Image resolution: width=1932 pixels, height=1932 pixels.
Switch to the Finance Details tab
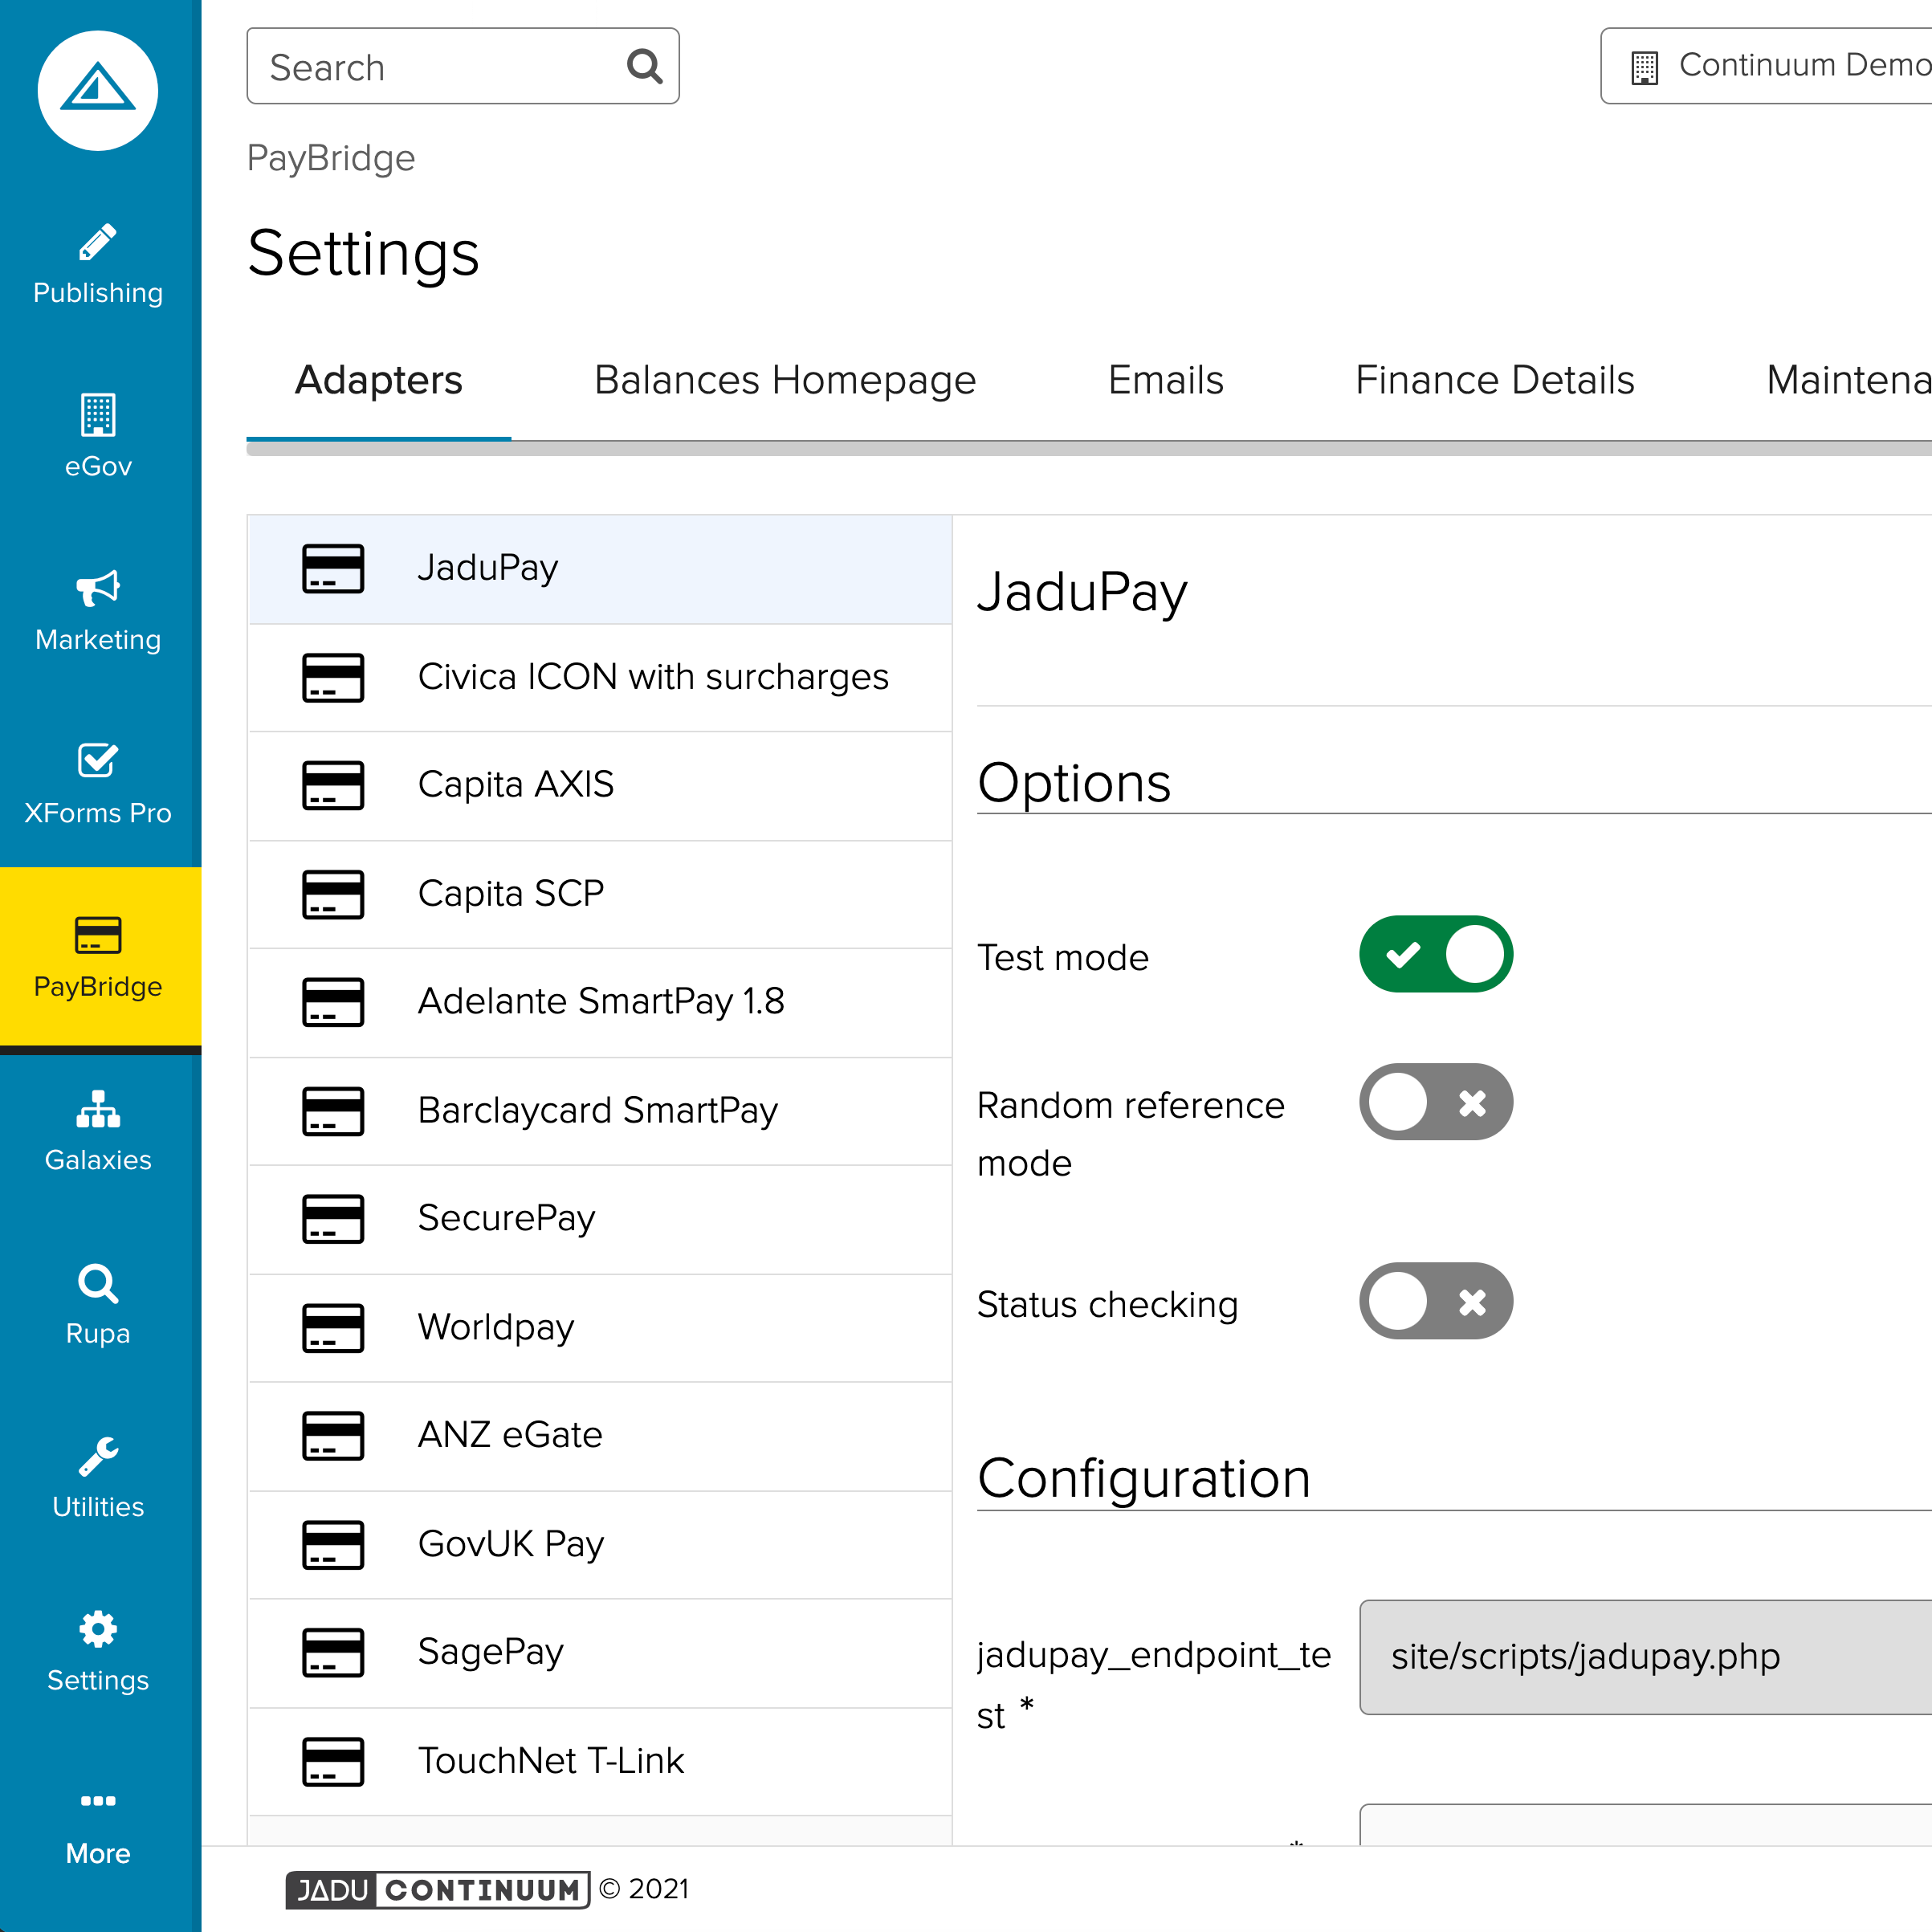click(x=1494, y=381)
